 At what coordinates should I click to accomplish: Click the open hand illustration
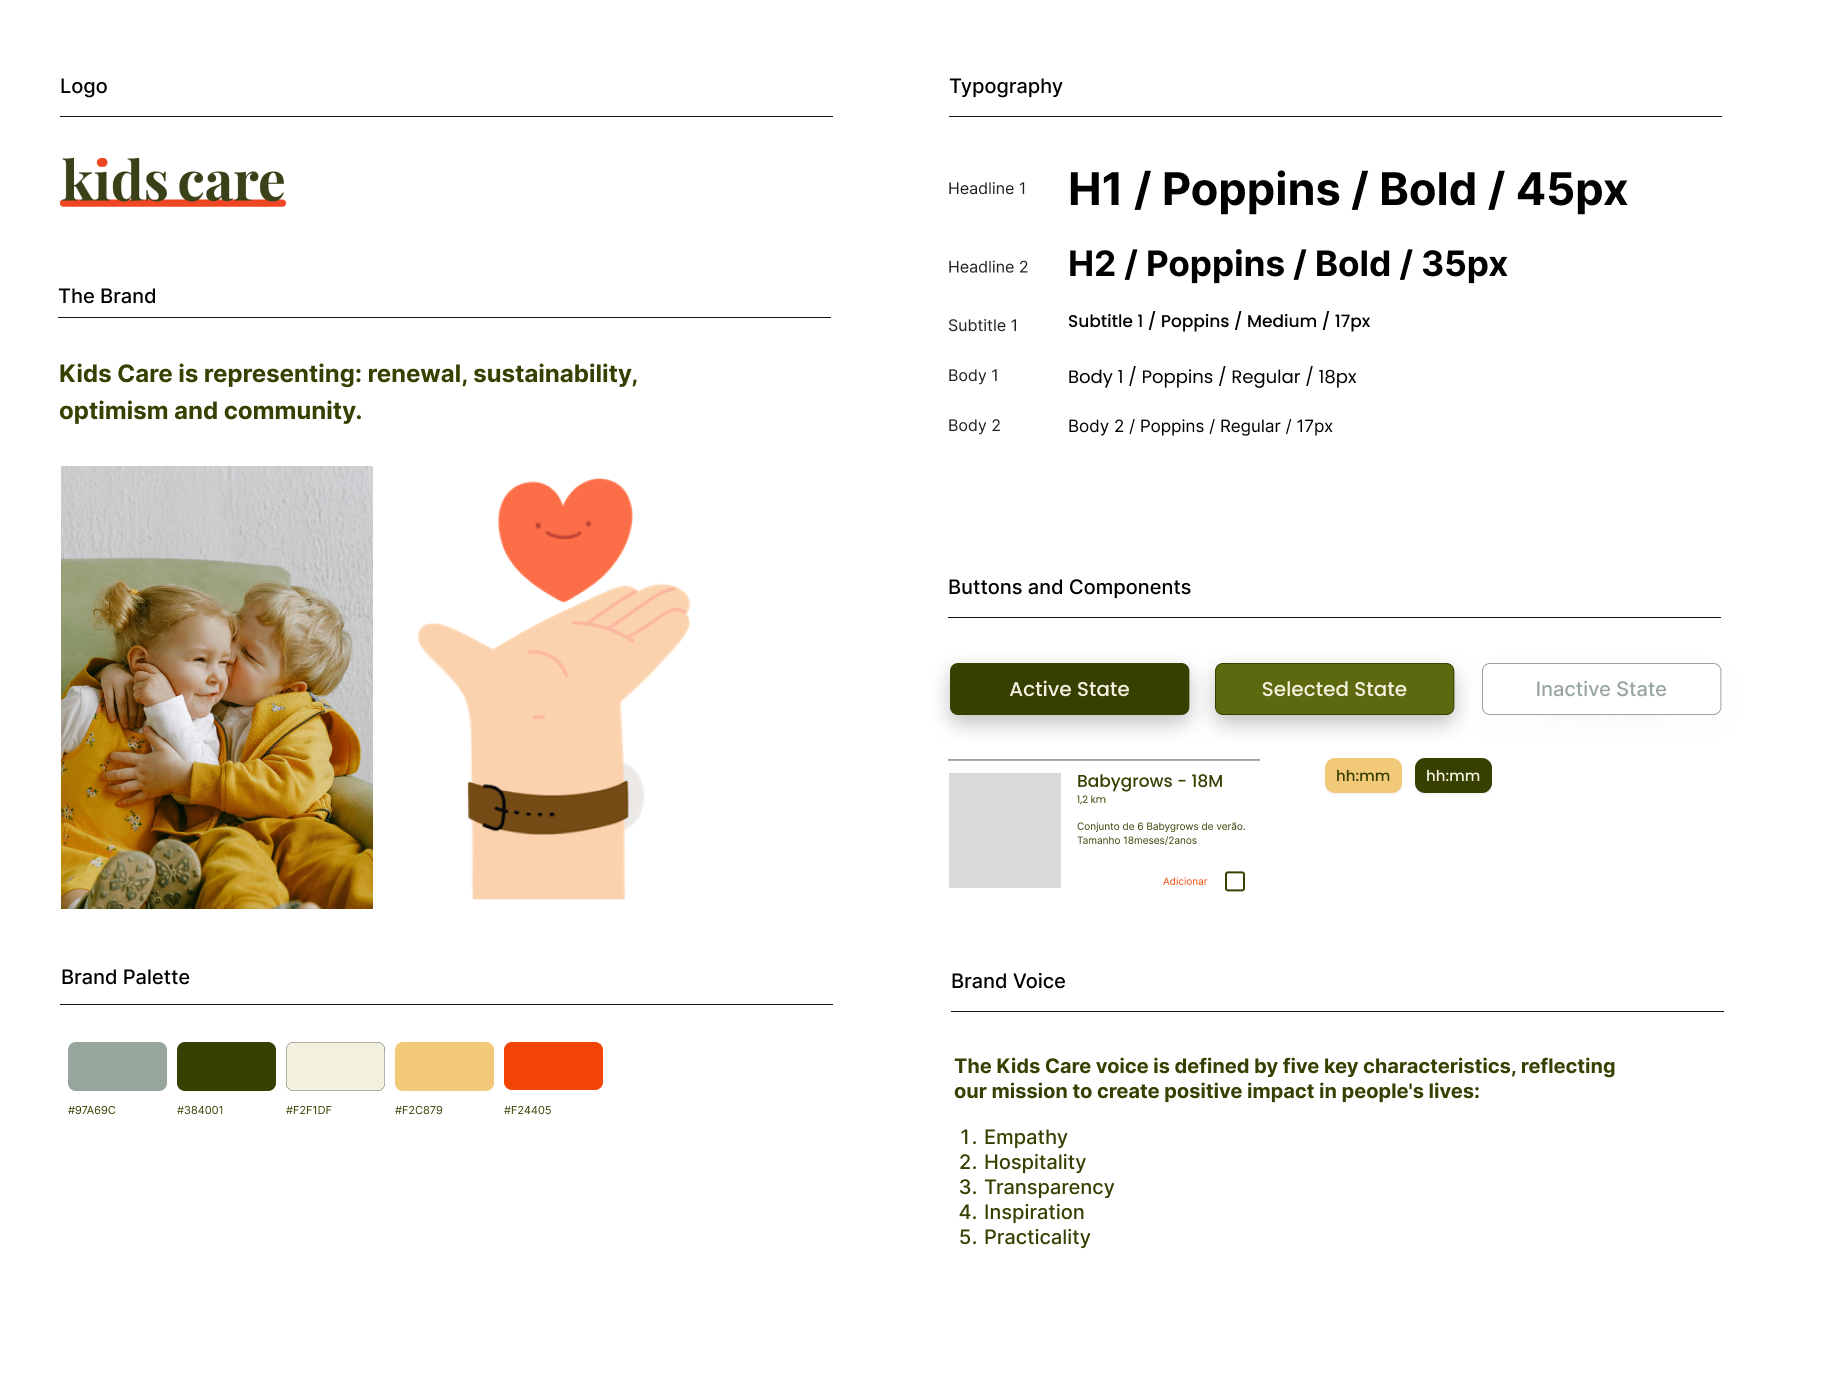[554, 741]
